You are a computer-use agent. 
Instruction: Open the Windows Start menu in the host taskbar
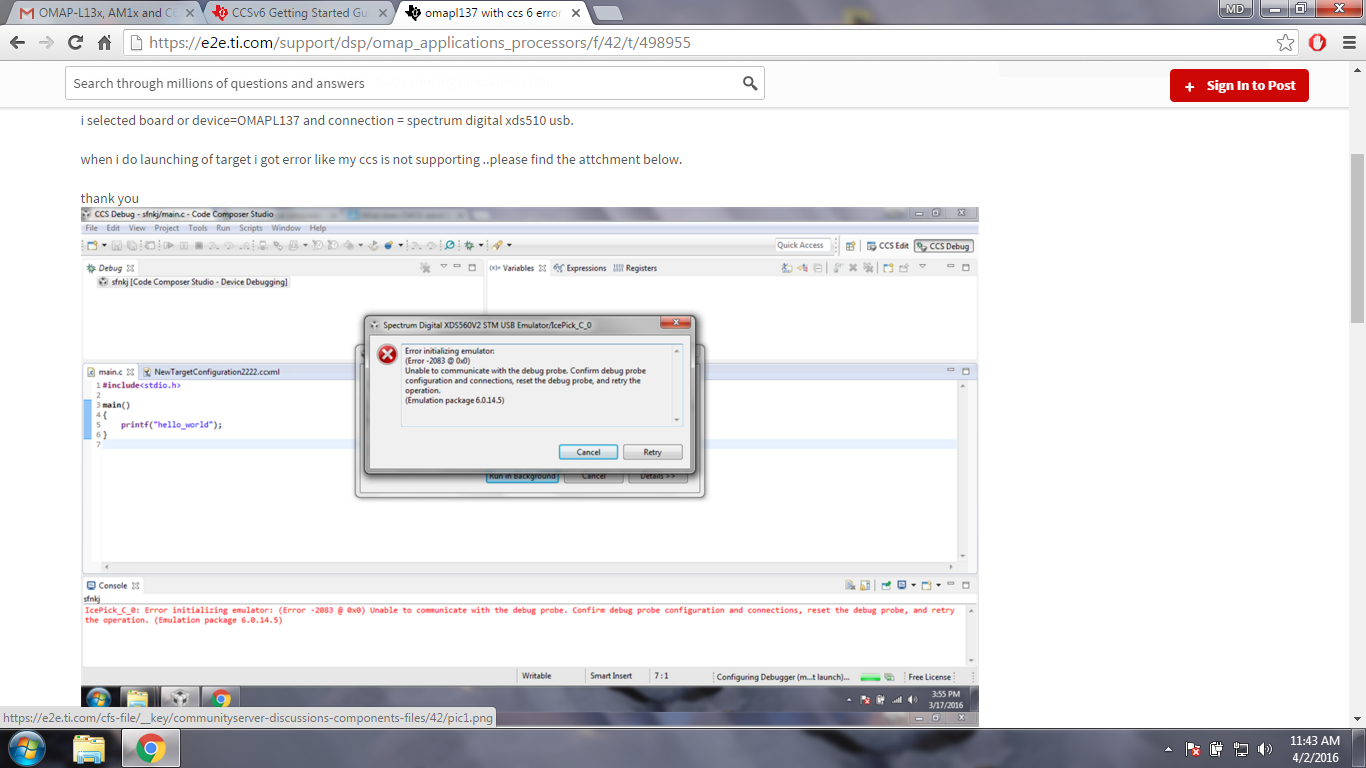[x=25, y=748]
